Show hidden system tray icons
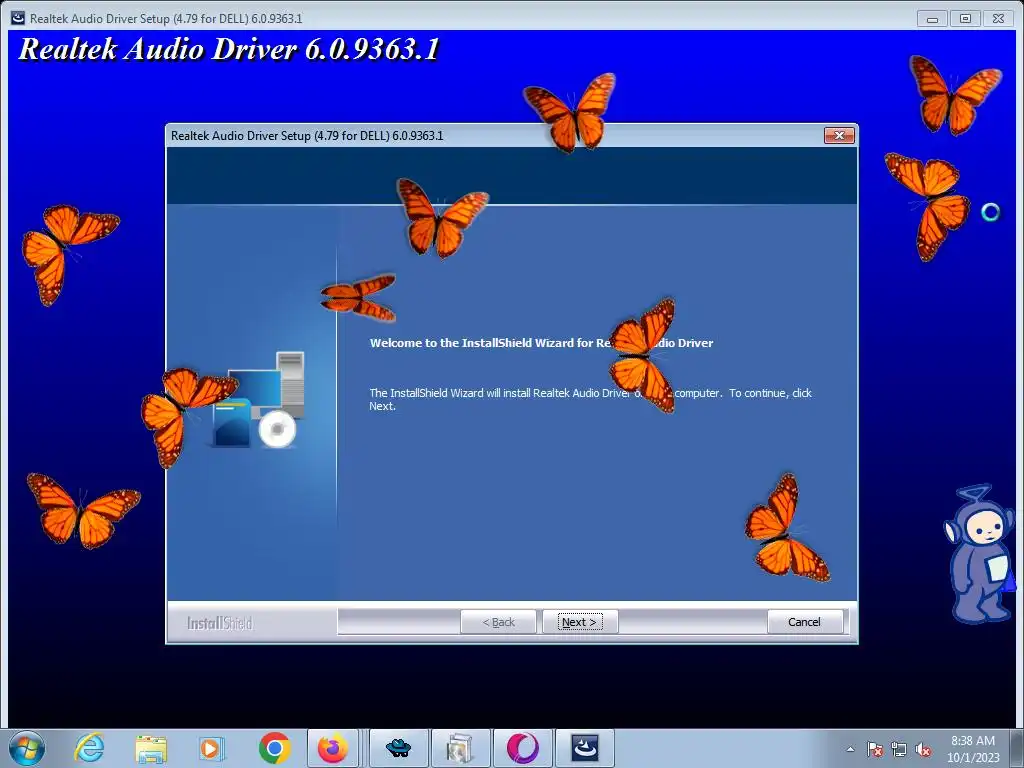Image resolution: width=1024 pixels, height=768 pixels. (x=850, y=749)
